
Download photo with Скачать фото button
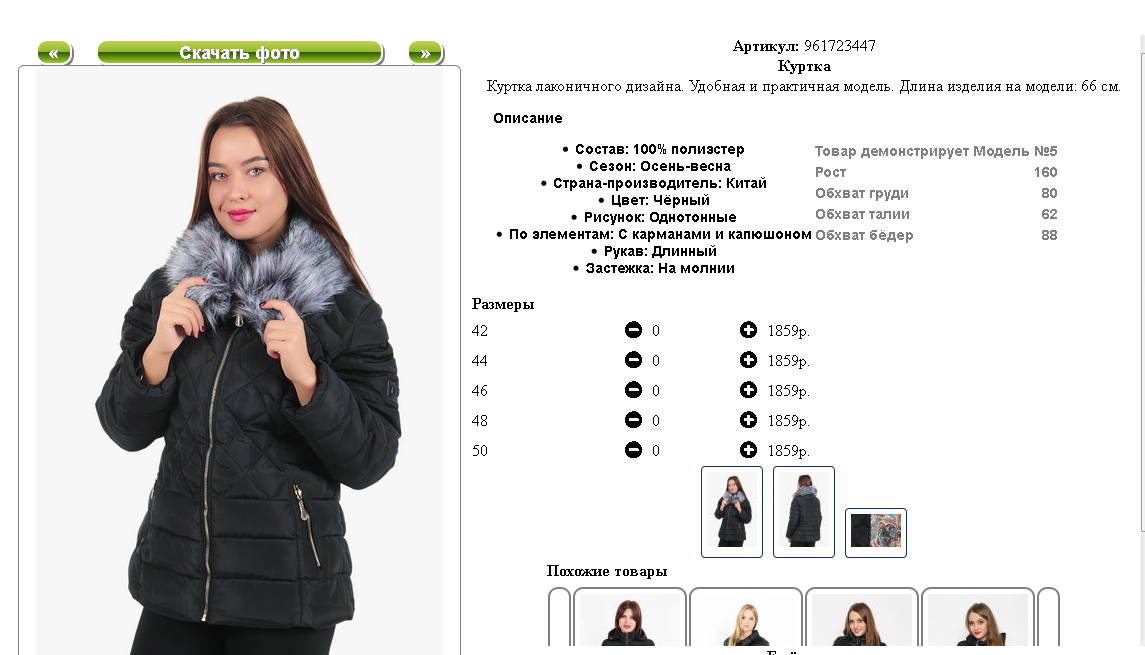240,53
